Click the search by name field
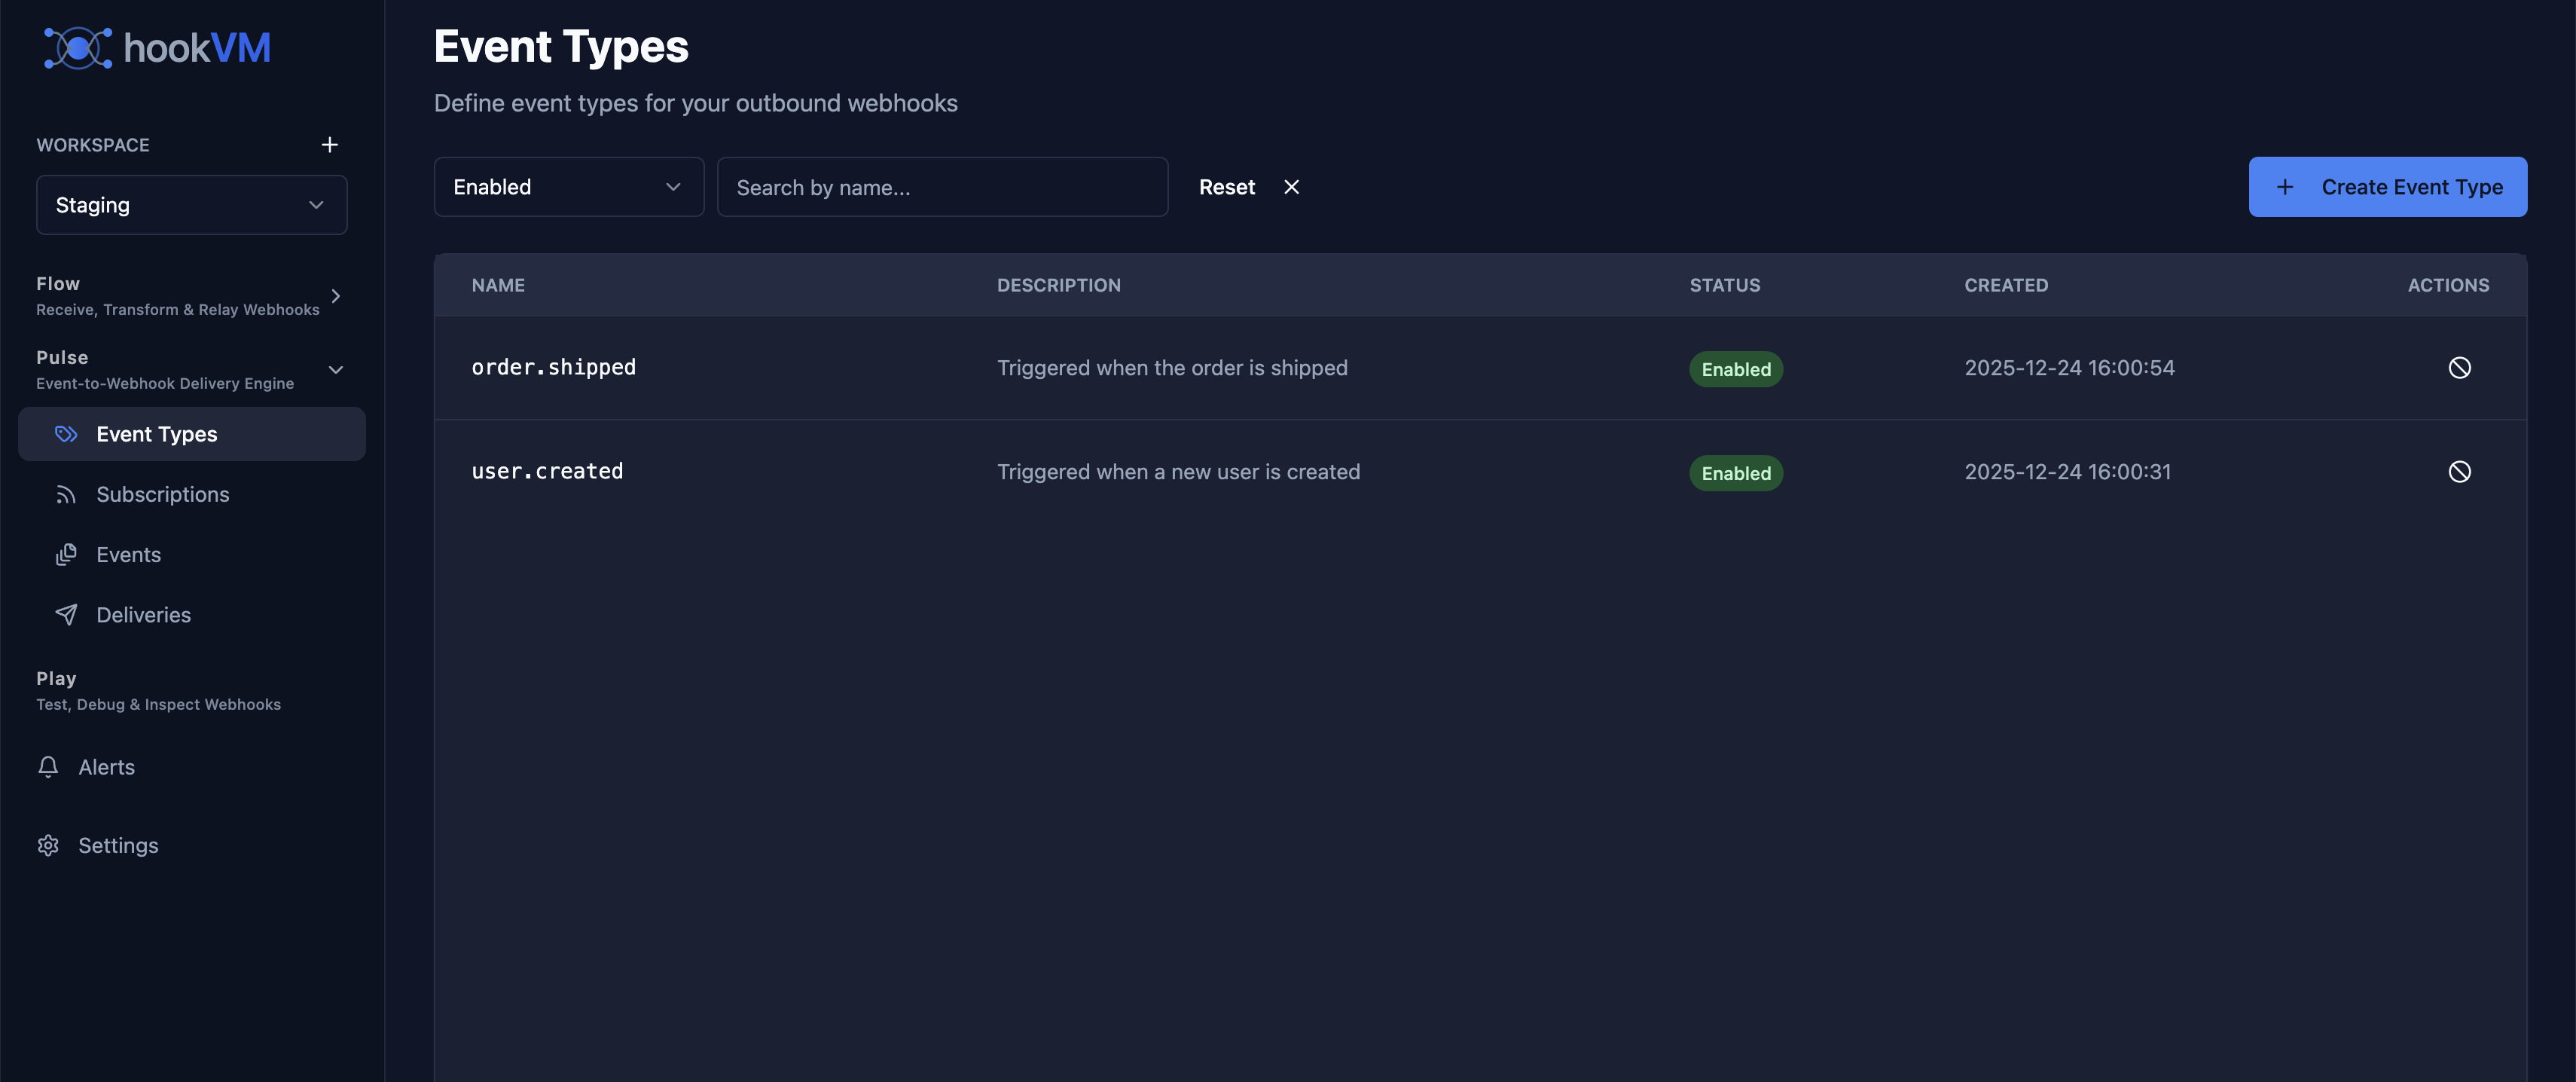 (x=942, y=187)
